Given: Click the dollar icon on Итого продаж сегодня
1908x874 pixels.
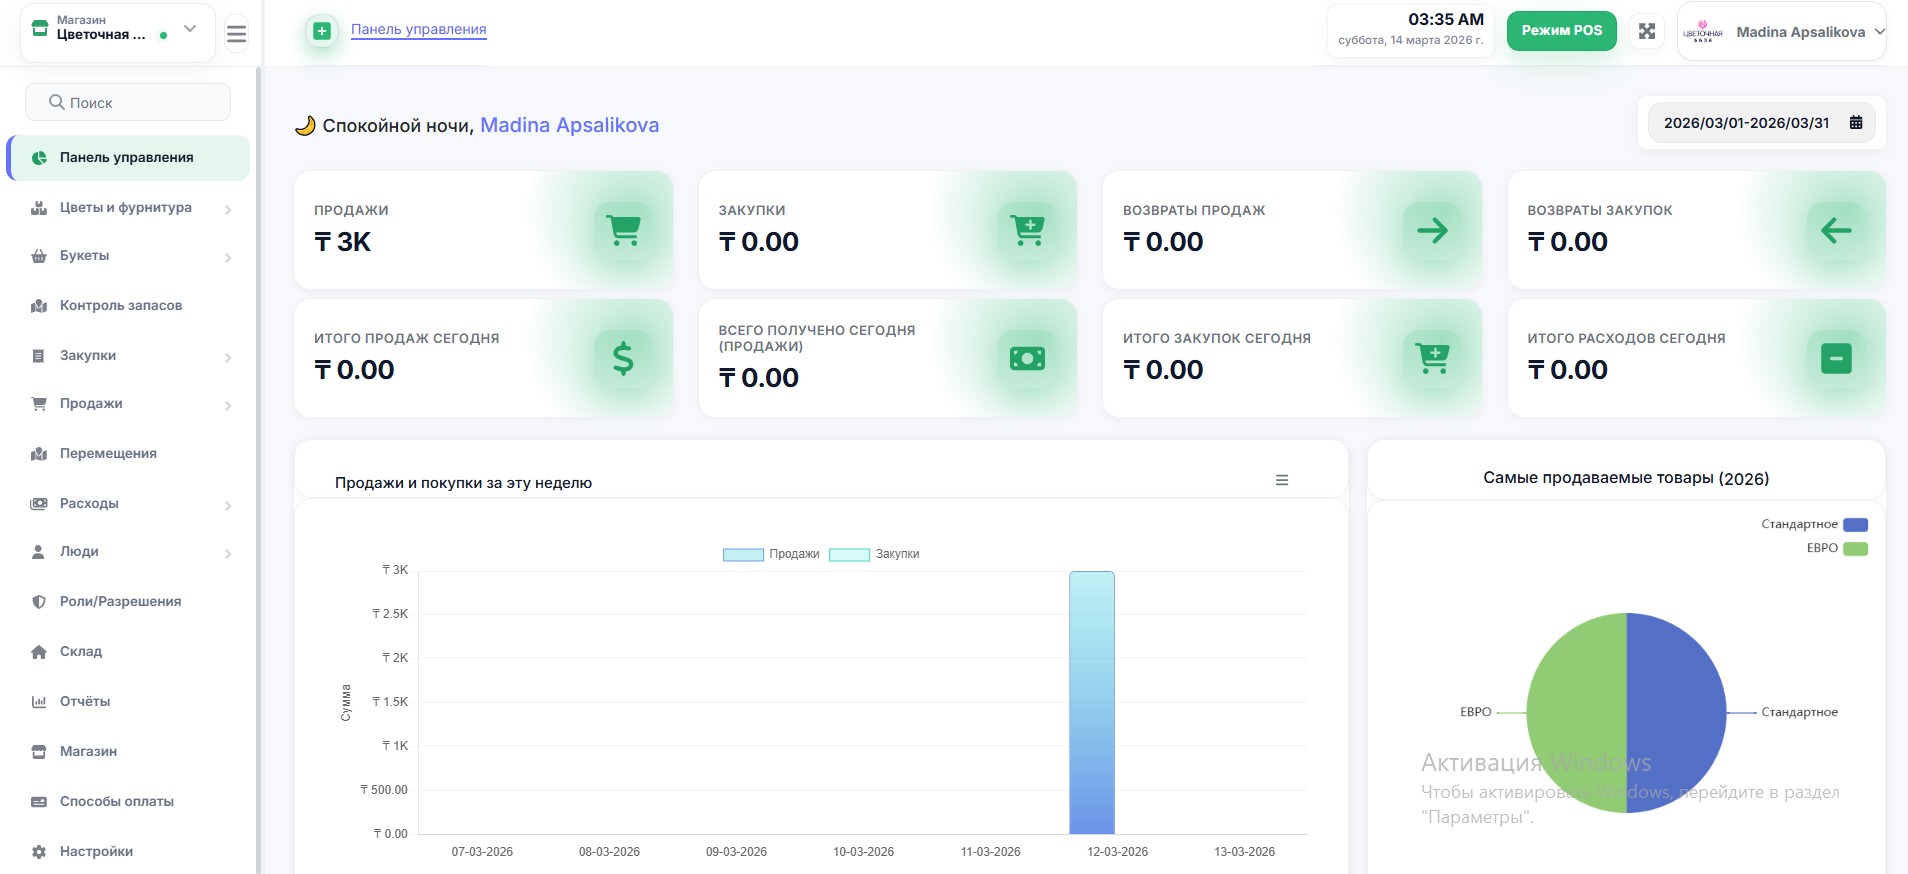Looking at the screenshot, I should pyautogui.click(x=623, y=358).
